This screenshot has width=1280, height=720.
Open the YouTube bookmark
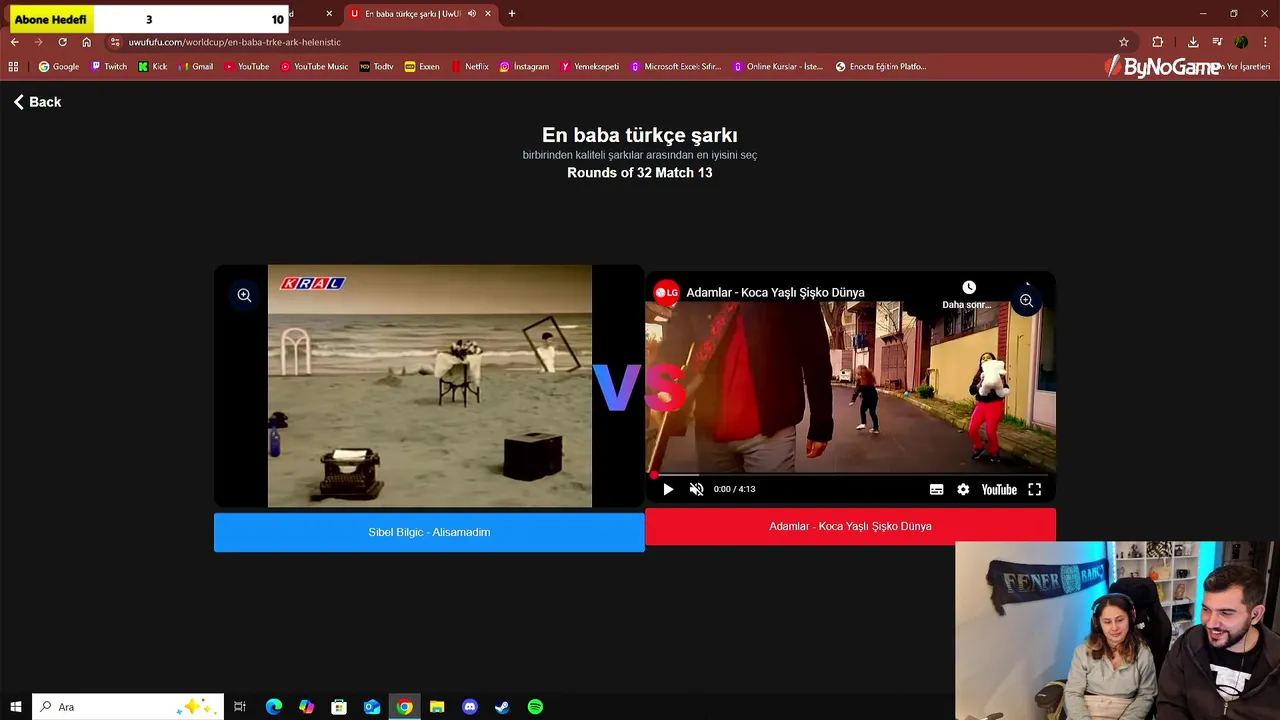pyautogui.click(x=247, y=67)
